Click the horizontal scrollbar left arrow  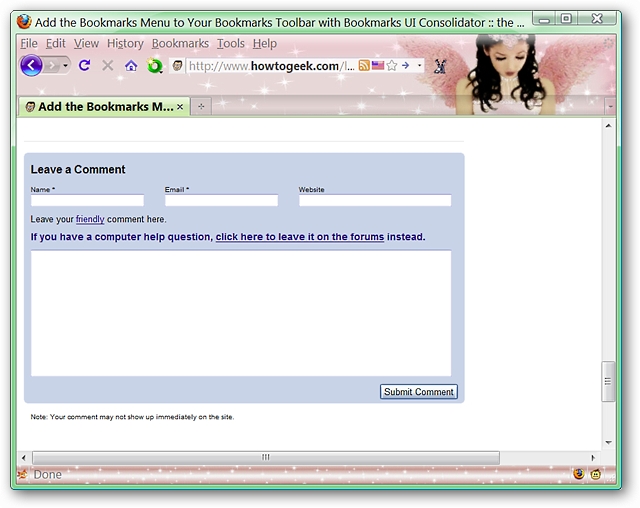pyautogui.click(x=24, y=457)
